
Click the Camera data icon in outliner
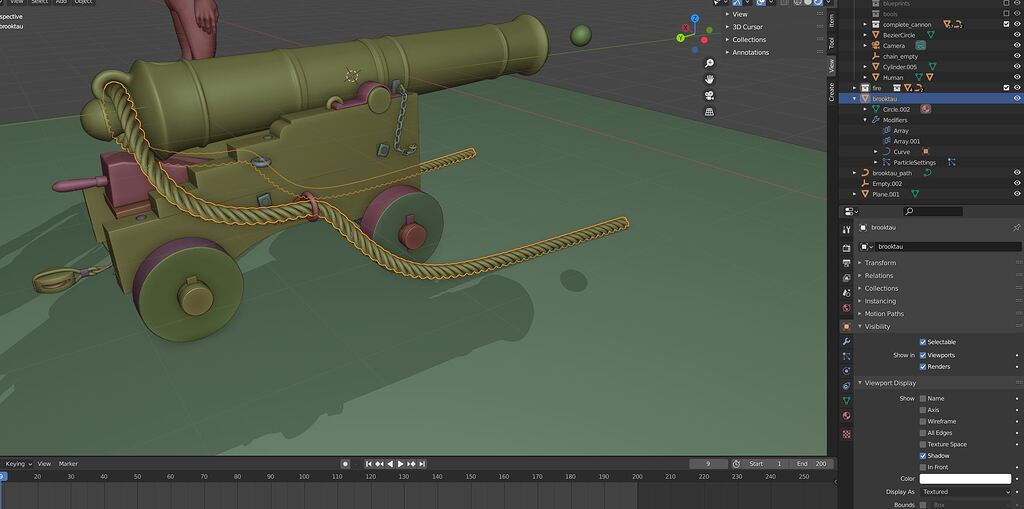921,46
